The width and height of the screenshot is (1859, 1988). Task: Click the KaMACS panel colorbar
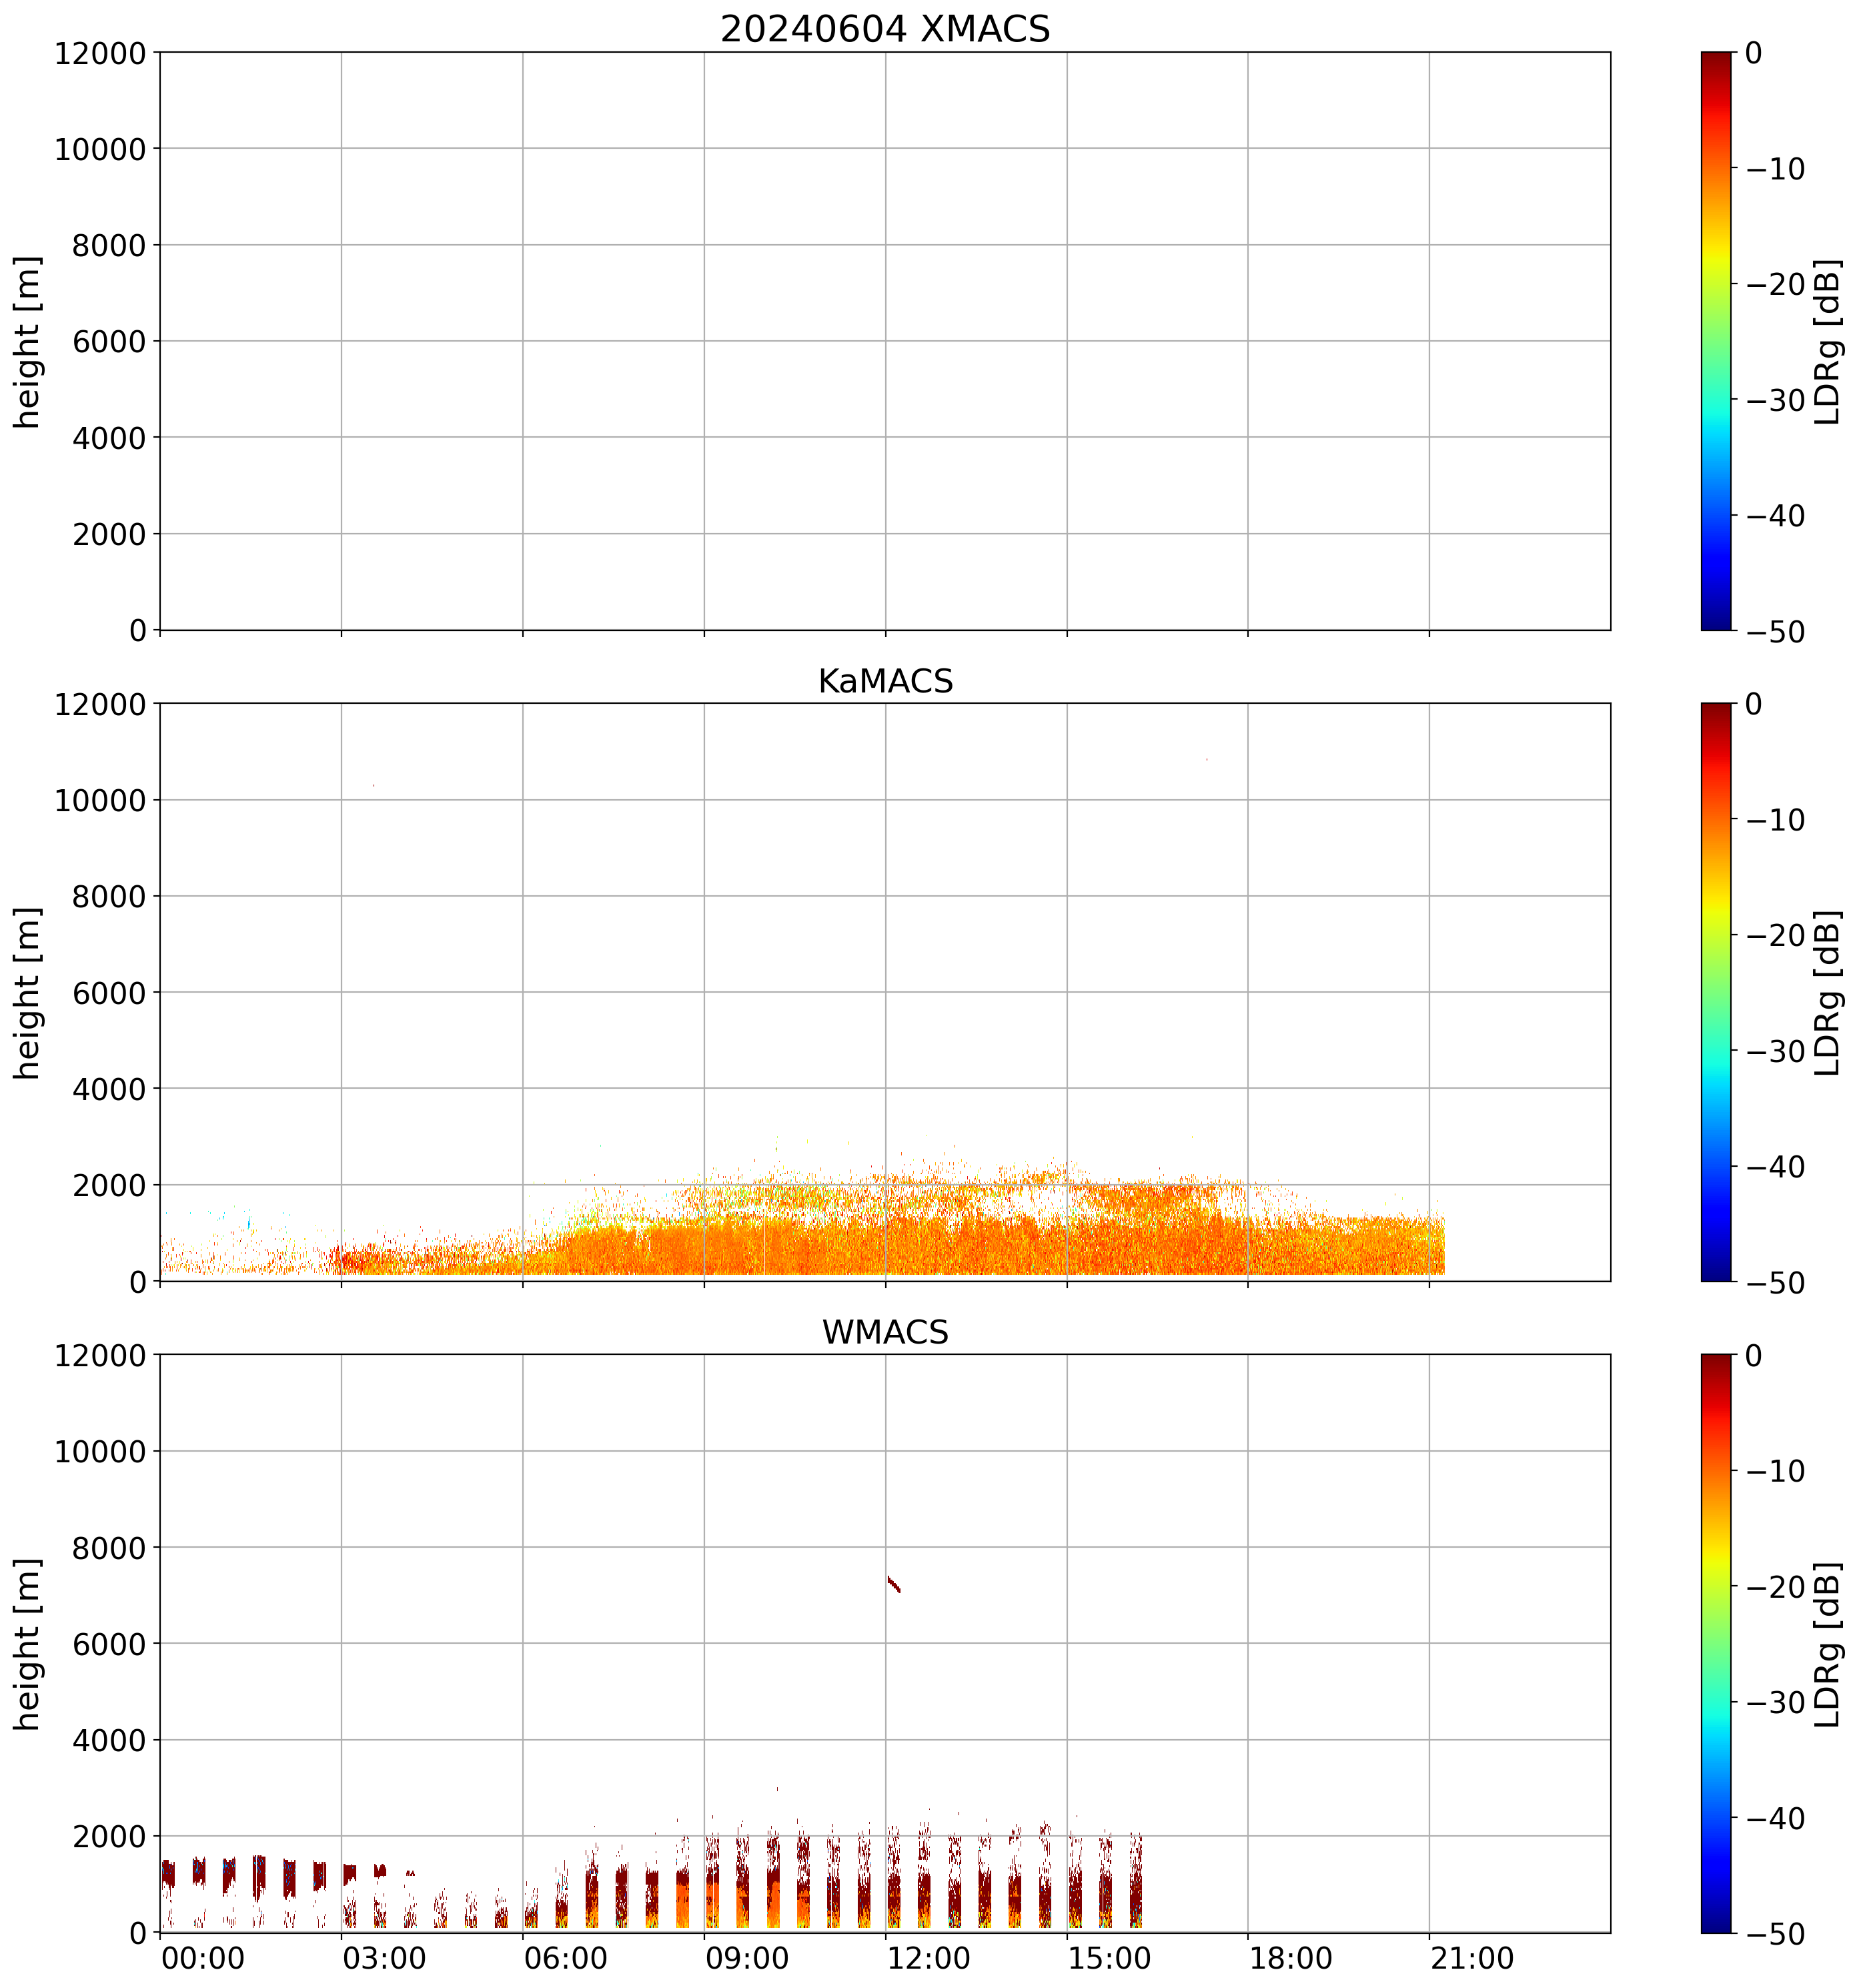[x=1715, y=991]
